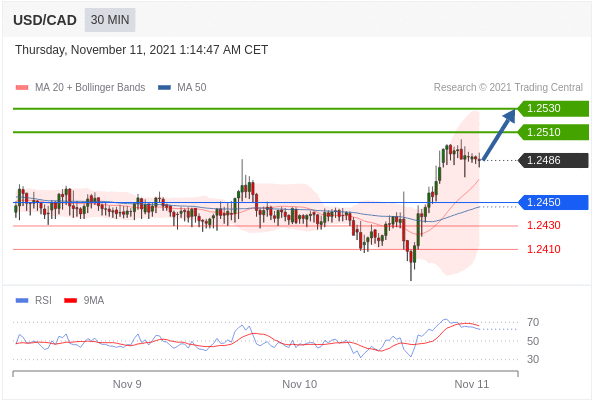Click the pink MA 20 legend swatch
Image resolution: width=593 pixels, height=402 pixels.
pos(22,88)
